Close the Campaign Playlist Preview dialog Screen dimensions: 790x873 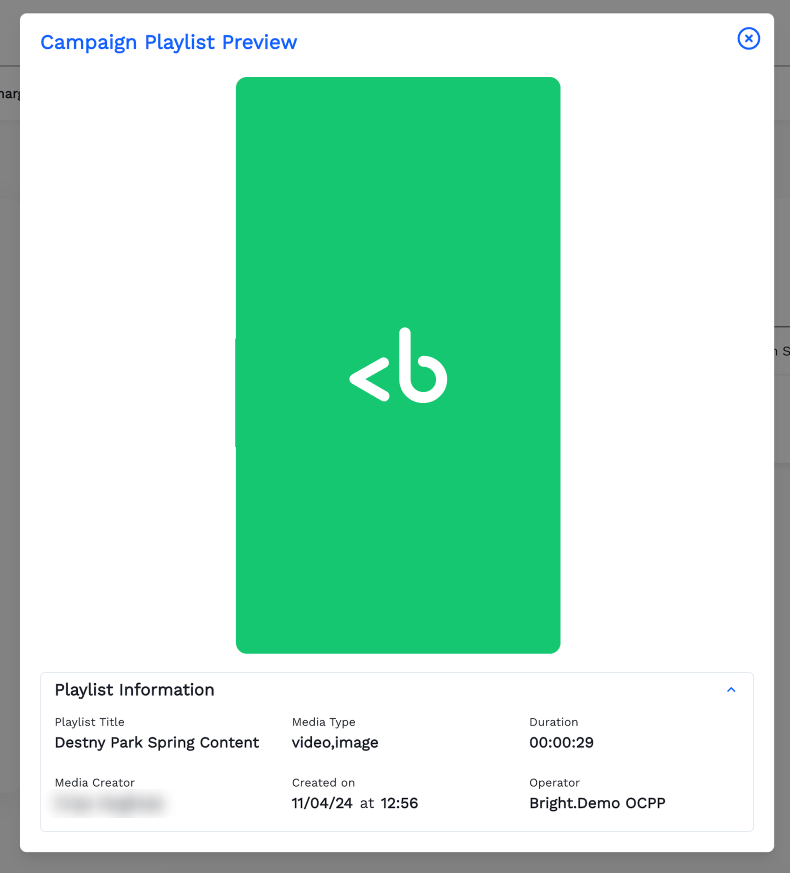(x=748, y=38)
